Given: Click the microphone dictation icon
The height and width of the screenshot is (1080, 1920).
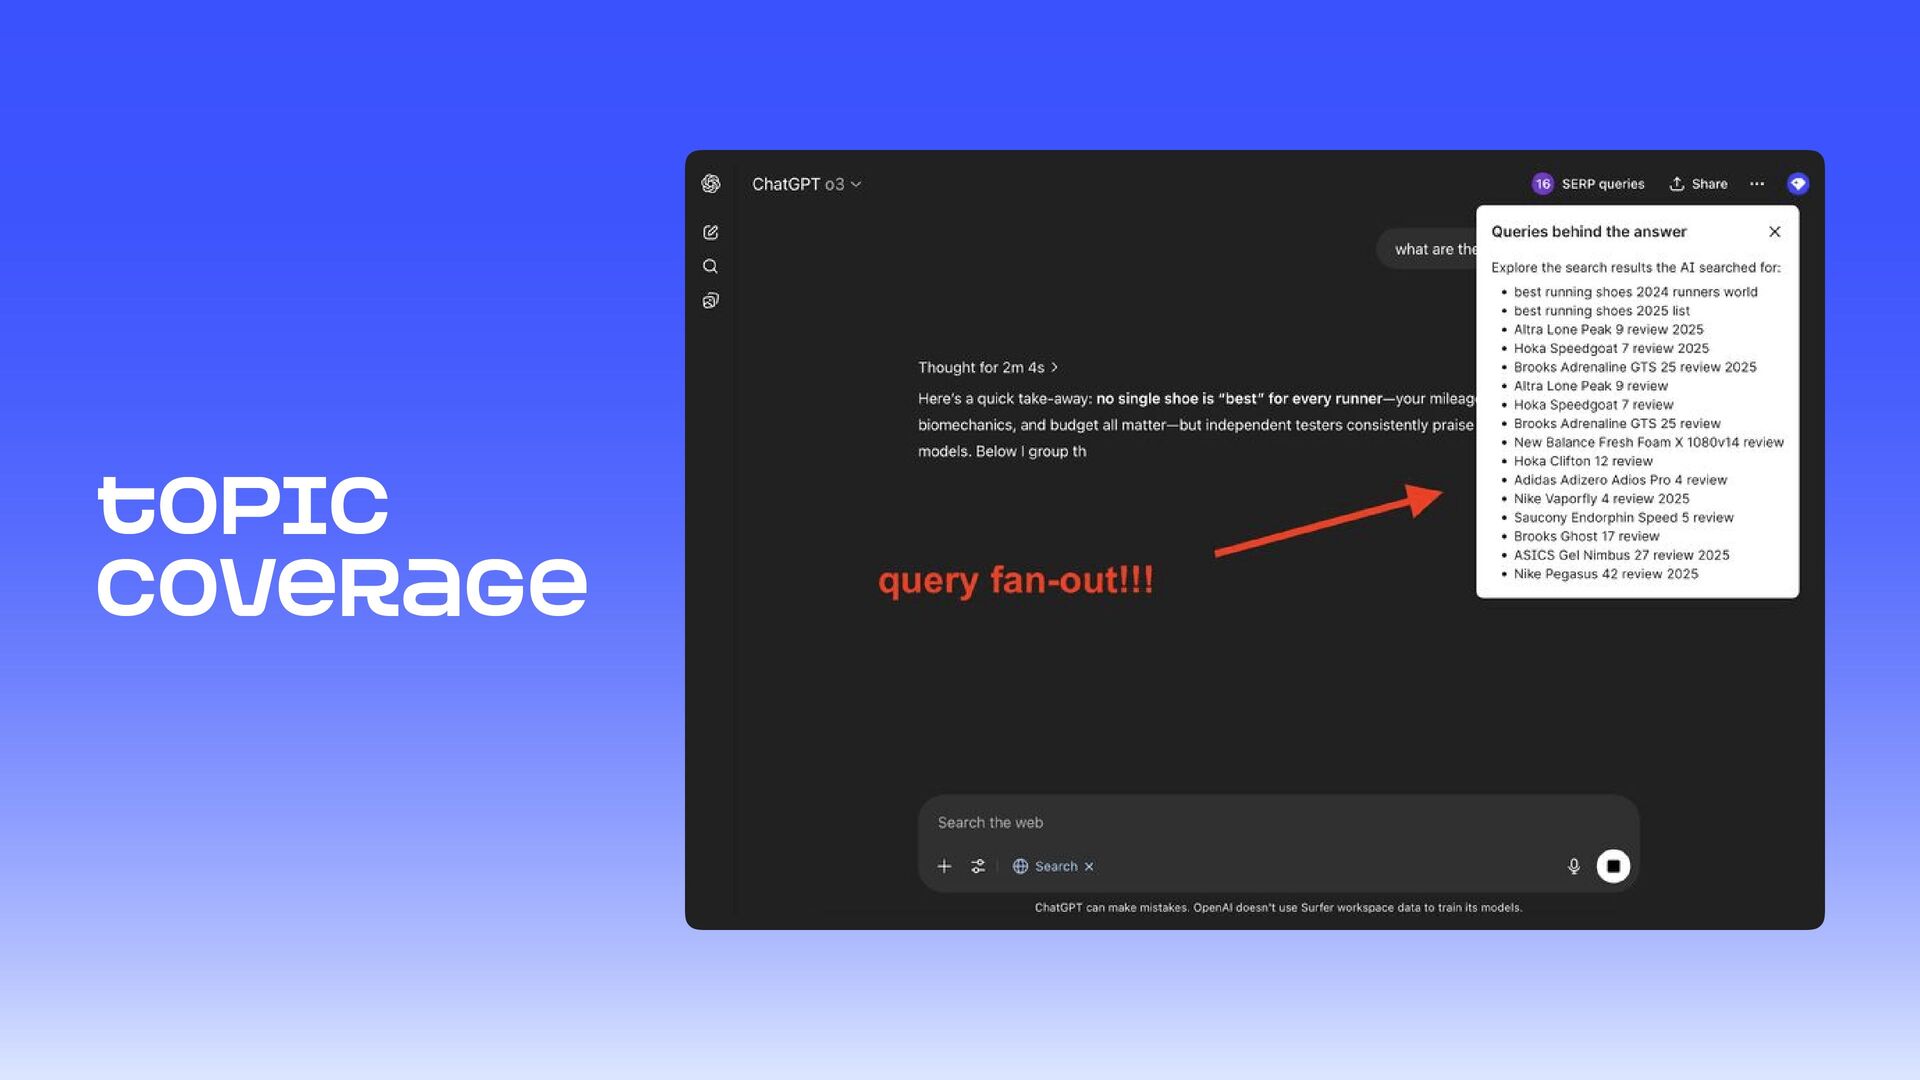Looking at the screenshot, I should pos(1573,866).
